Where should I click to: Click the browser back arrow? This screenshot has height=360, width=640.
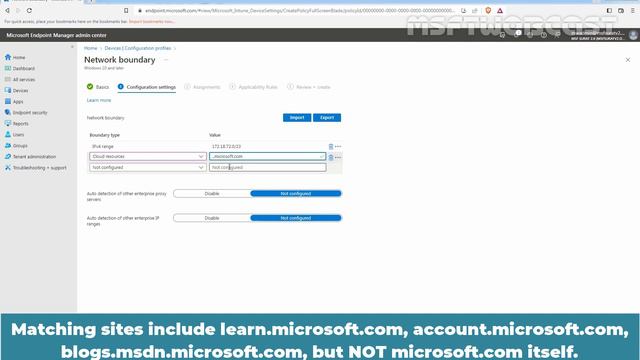pyautogui.click(x=7, y=11)
